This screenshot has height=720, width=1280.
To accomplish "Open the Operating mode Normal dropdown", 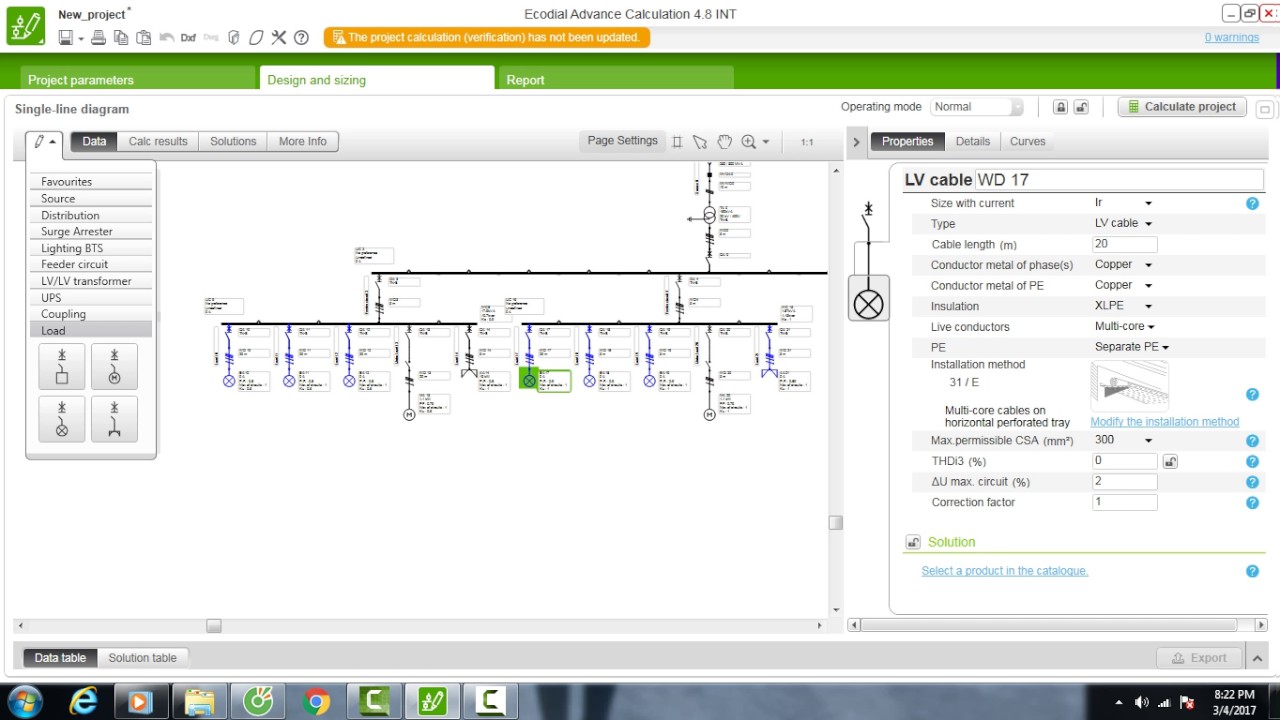I will 977,107.
